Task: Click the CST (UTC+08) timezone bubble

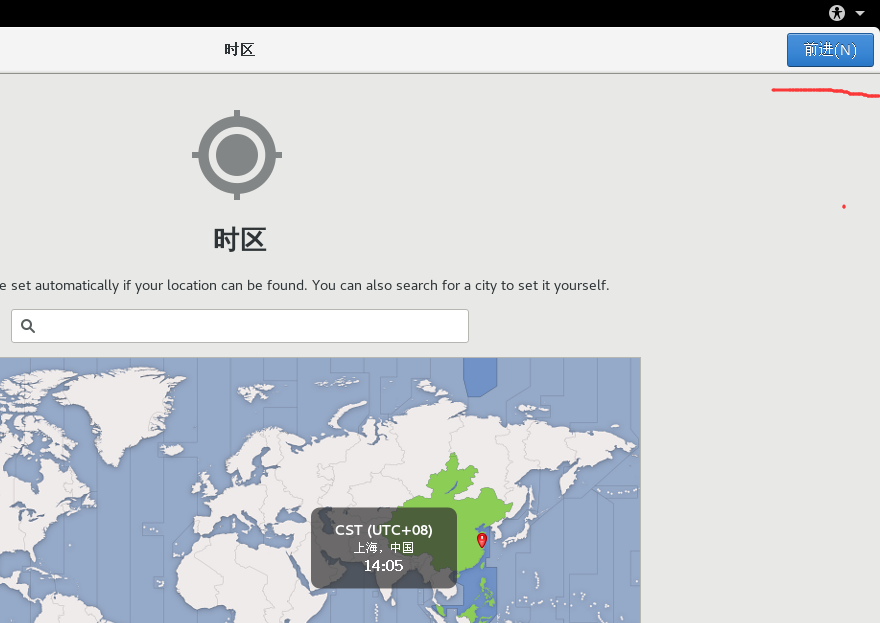Action: [x=384, y=548]
